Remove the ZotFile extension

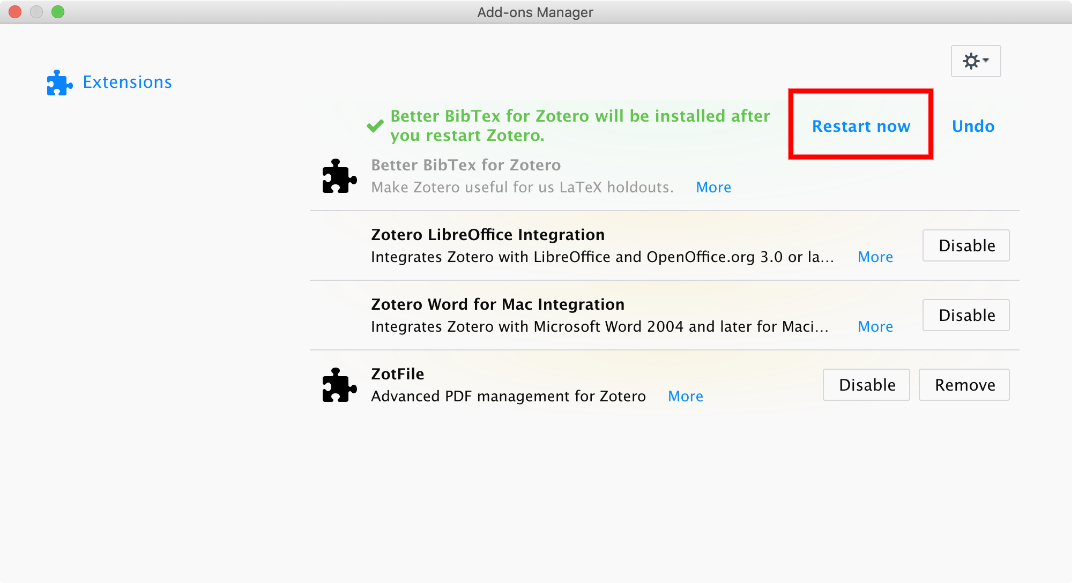click(x=965, y=385)
